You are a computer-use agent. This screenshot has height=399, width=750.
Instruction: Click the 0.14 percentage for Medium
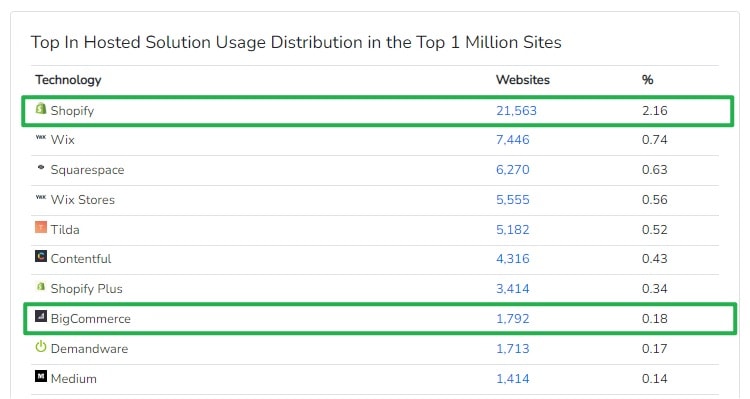point(655,379)
